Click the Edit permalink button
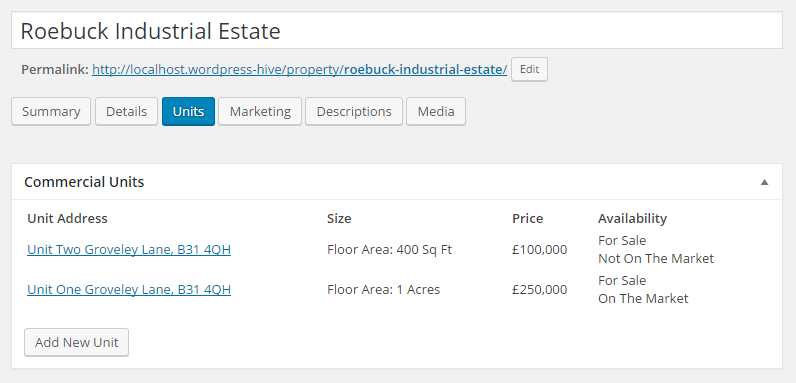 529,69
